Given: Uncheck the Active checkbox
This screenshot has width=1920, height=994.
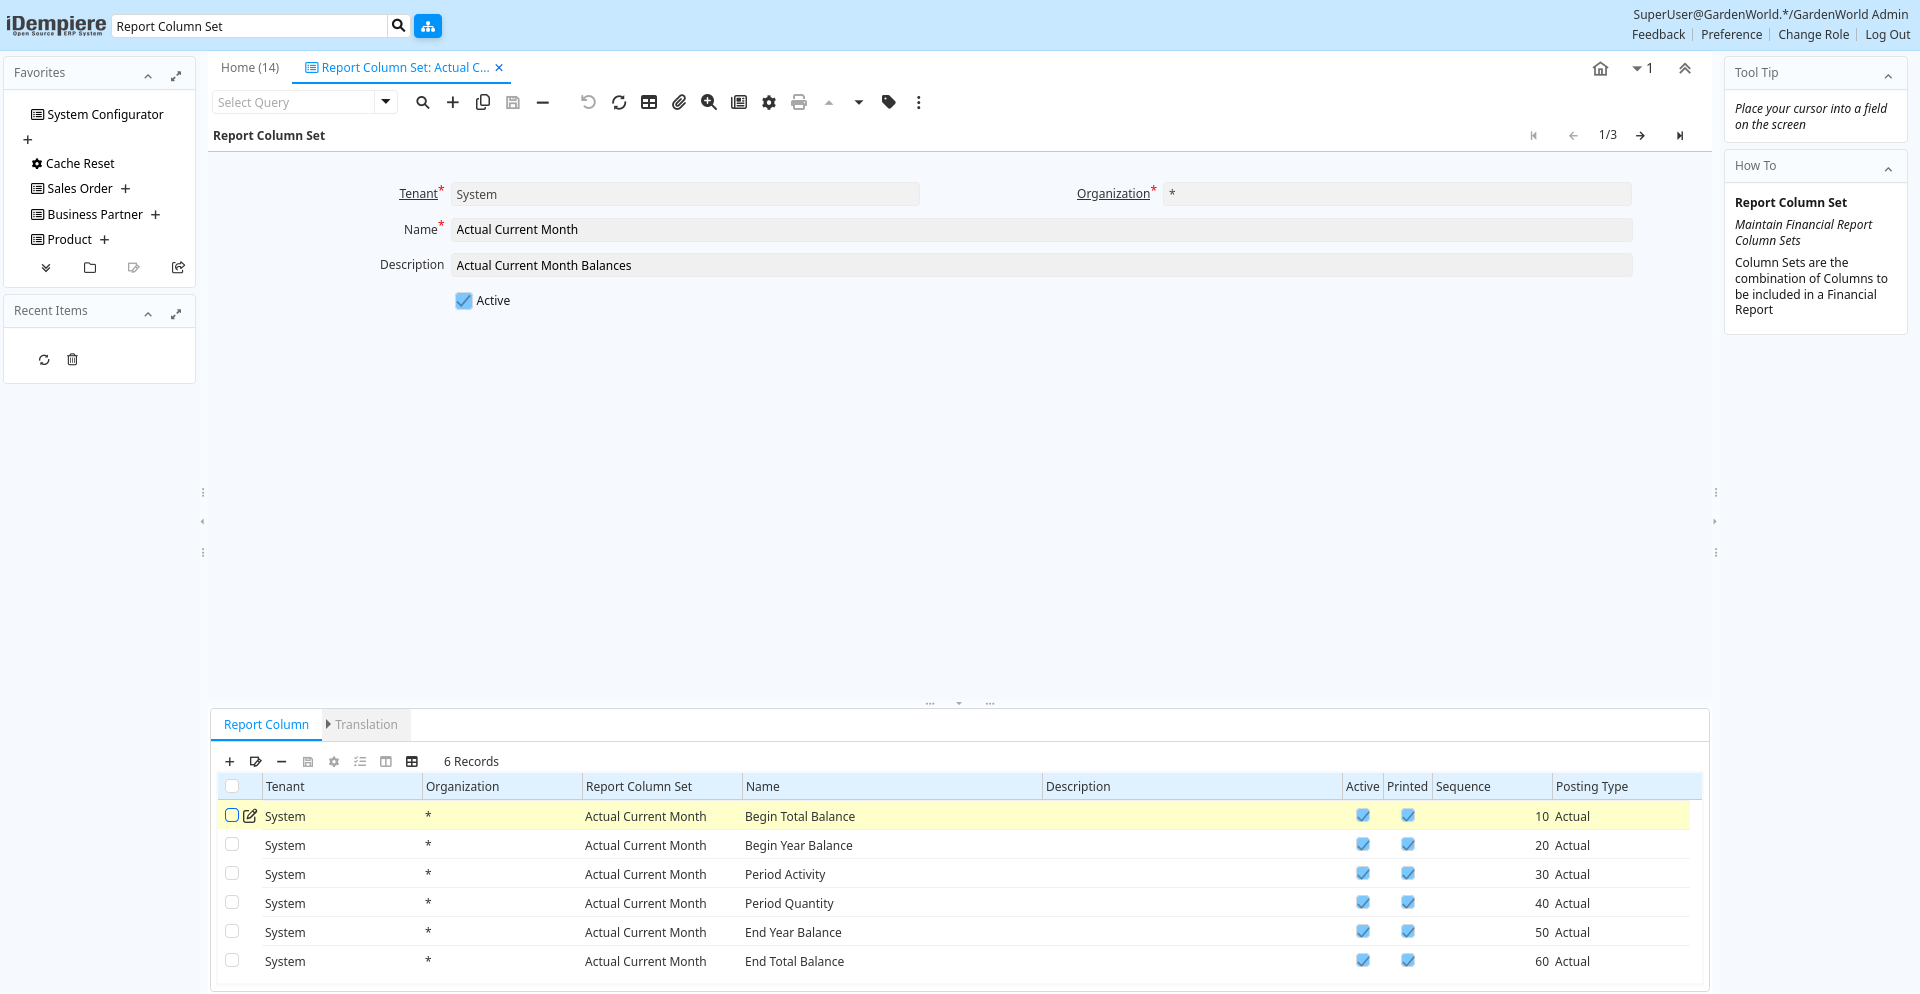Looking at the screenshot, I should [464, 301].
